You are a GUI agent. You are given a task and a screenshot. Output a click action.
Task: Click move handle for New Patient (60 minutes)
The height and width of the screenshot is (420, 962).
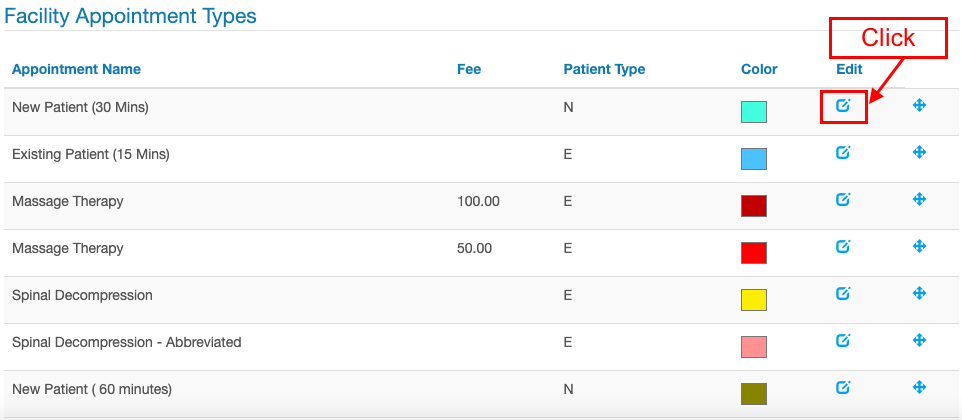tap(919, 388)
